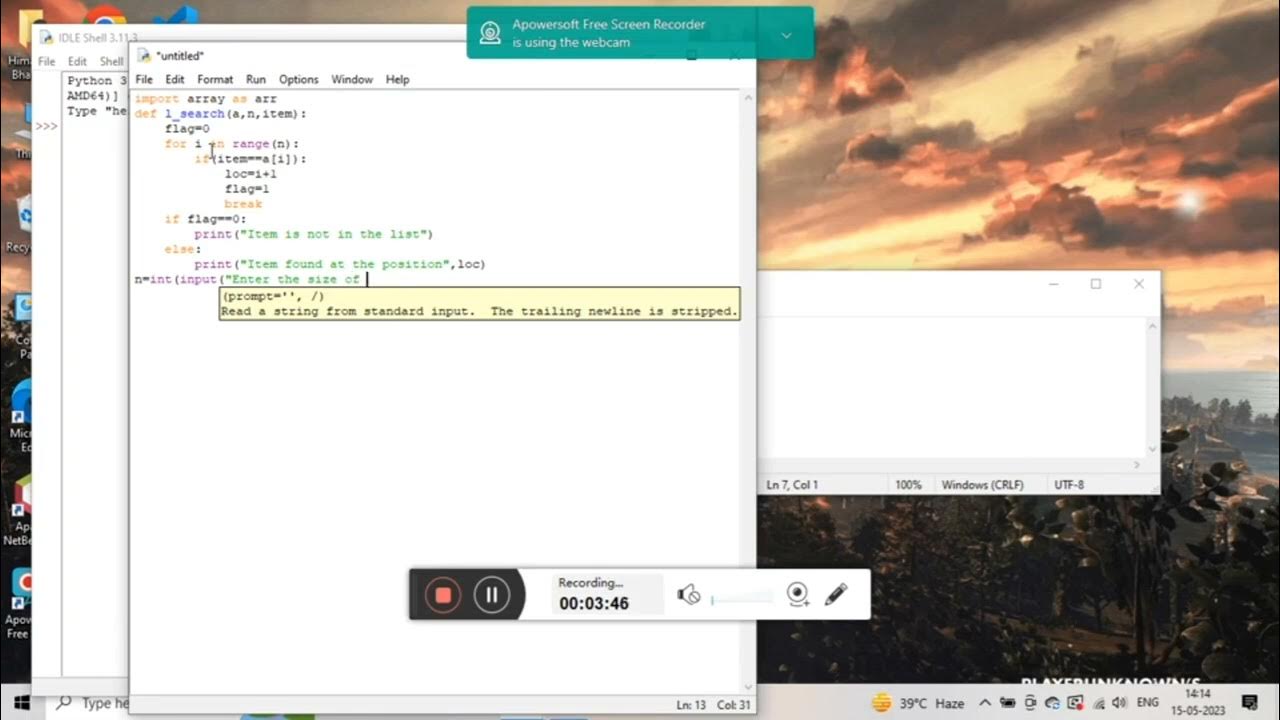The width and height of the screenshot is (1280, 720).
Task: Click the webcam icon in Apowersoft notification
Action: [490, 33]
